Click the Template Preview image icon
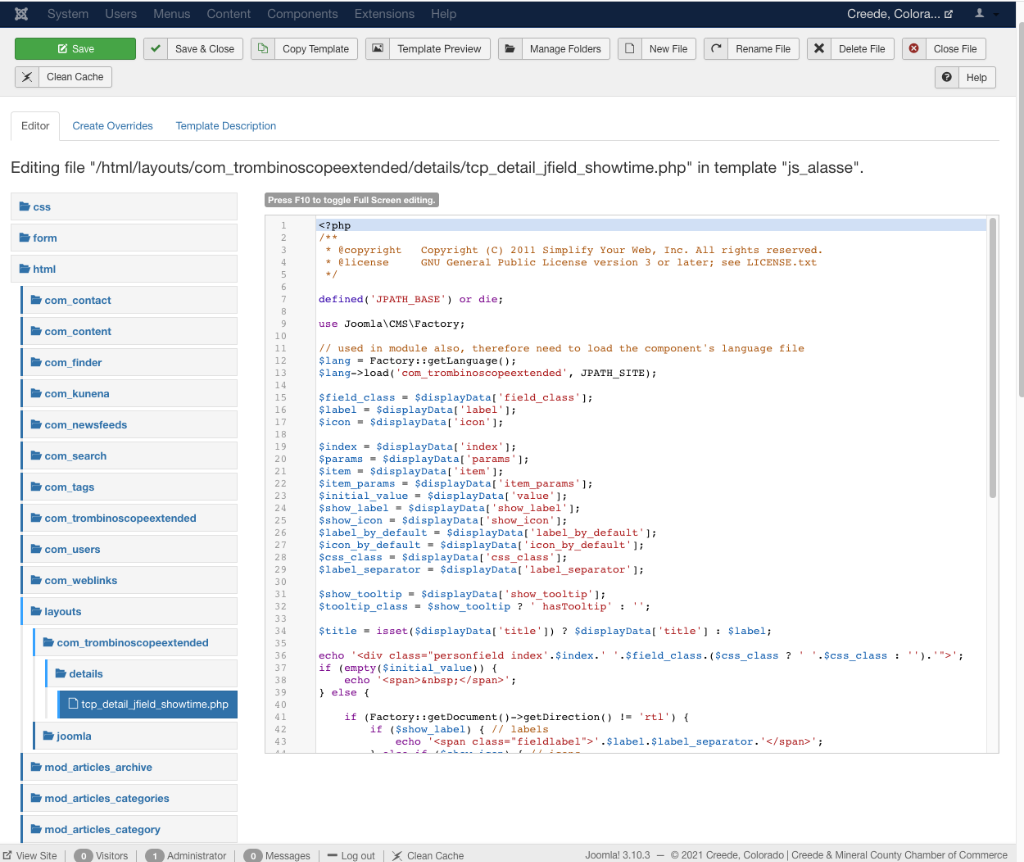Viewport: 1024px width, 862px height. 377,49
